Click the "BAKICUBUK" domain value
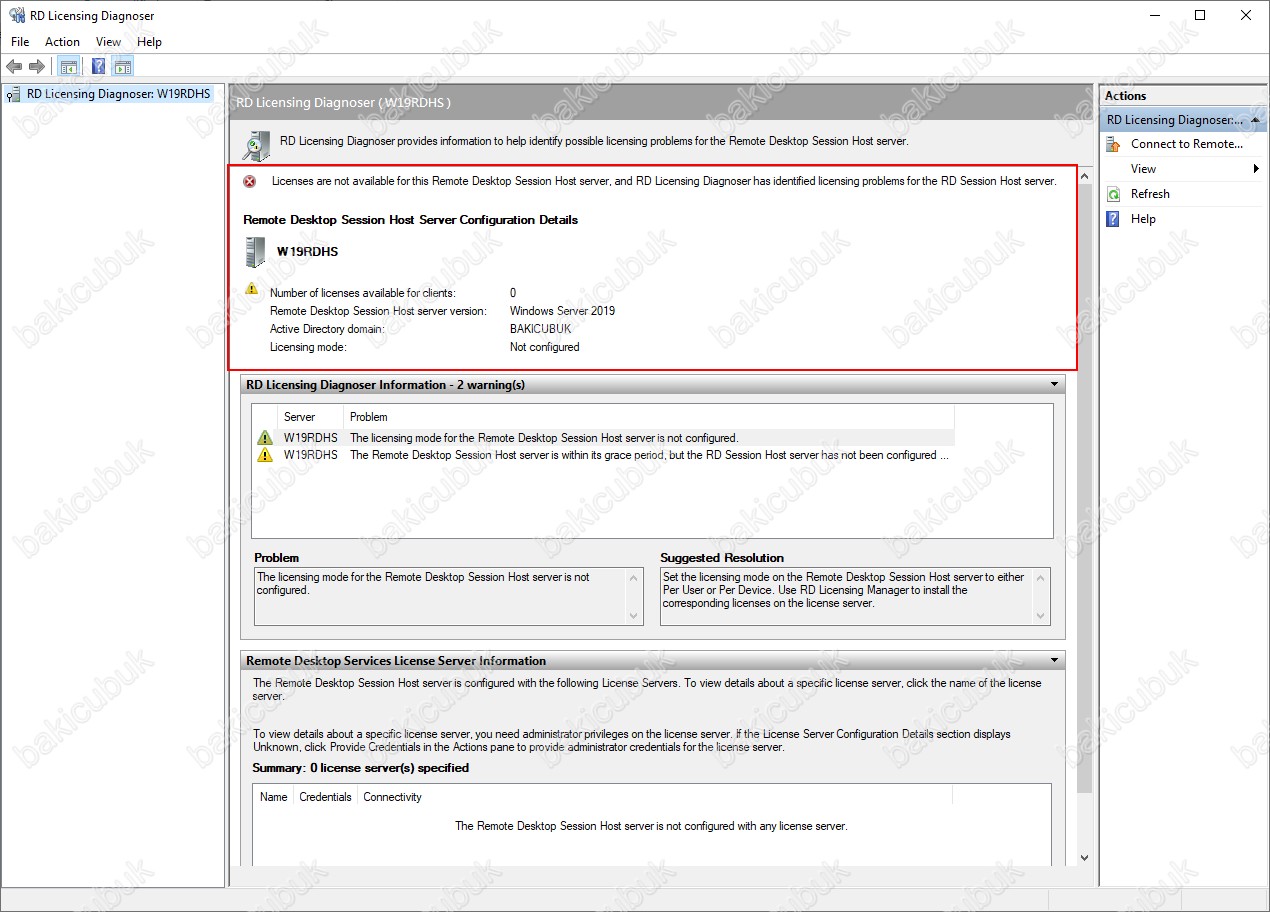The width and height of the screenshot is (1270, 912). point(540,329)
